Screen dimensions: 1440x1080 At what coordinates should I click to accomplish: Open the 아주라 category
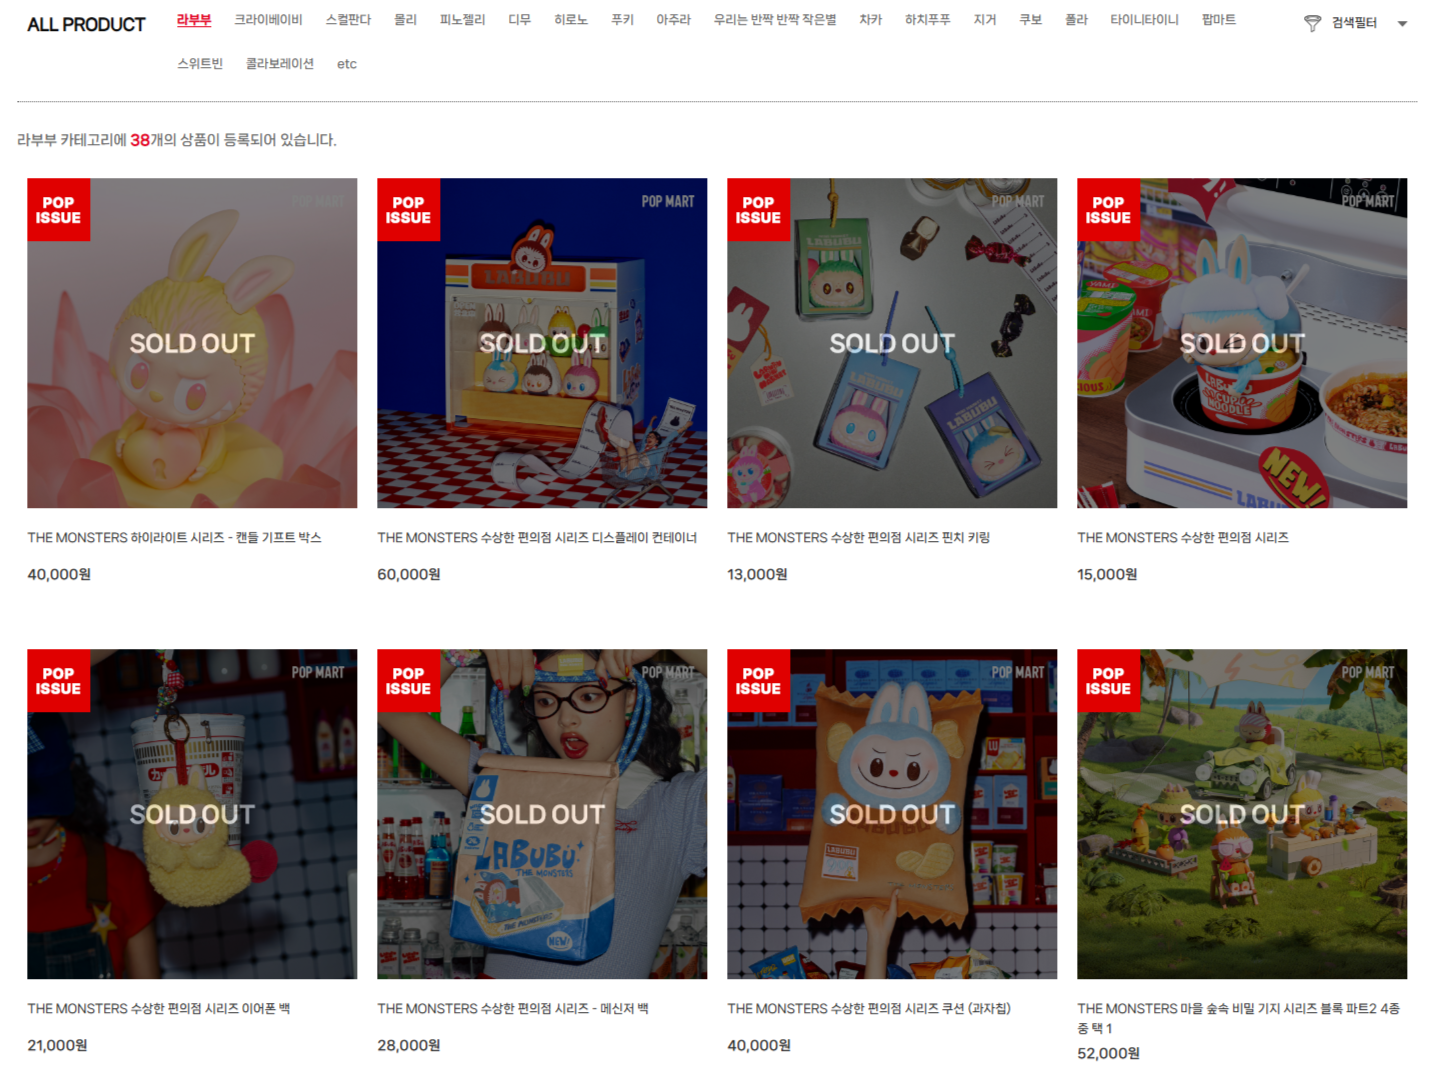point(673,20)
